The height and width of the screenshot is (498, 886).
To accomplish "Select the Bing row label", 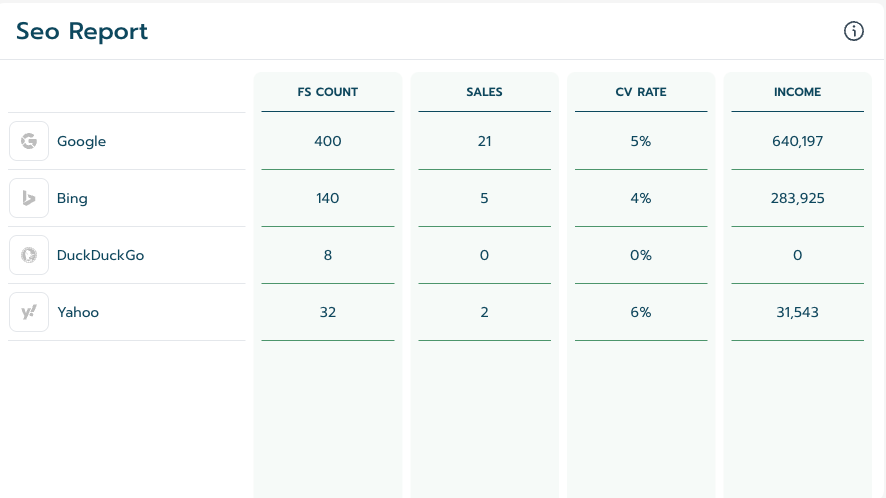I will tap(72, 198).
